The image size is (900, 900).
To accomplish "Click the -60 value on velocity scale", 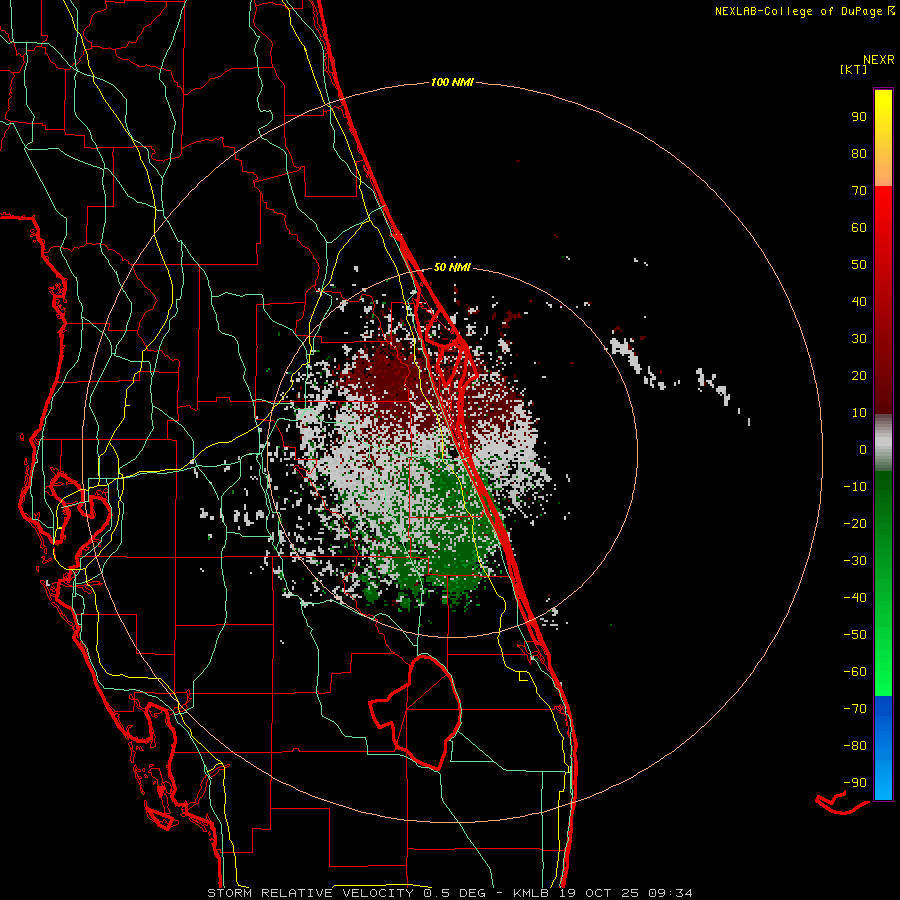I will (855, 672).
